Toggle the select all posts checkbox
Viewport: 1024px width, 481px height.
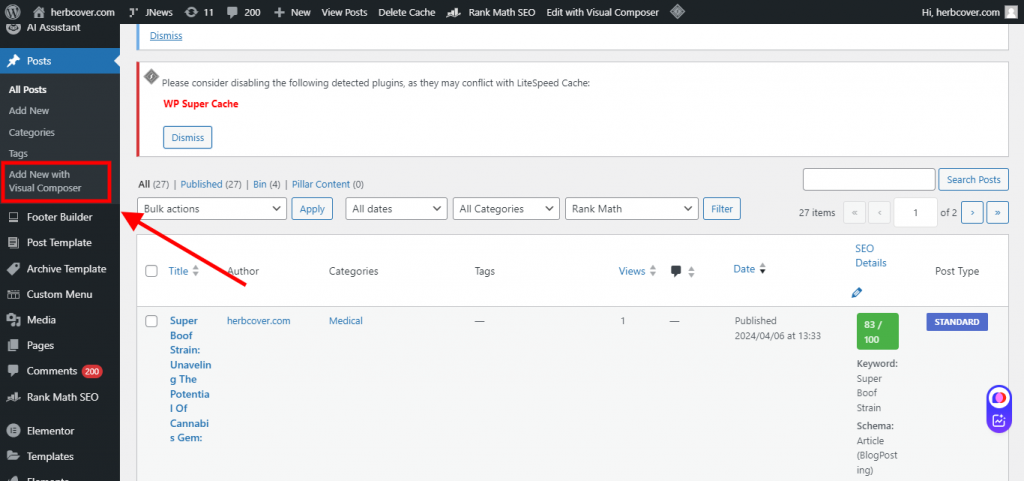(x=152, y=271)
